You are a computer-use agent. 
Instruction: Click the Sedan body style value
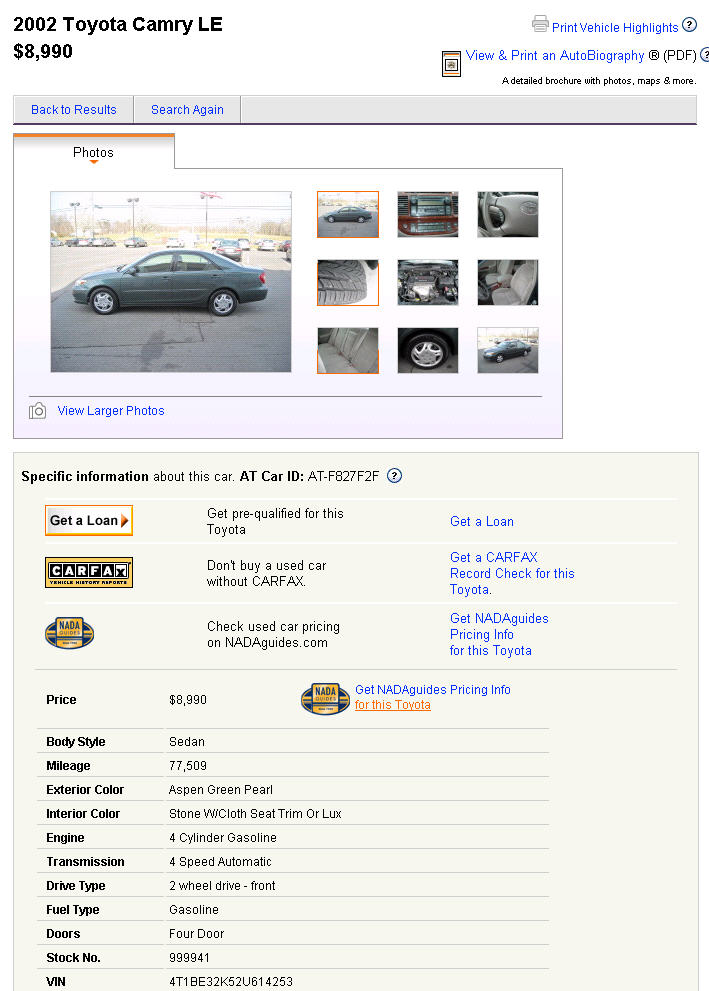(x=186, y=741)
